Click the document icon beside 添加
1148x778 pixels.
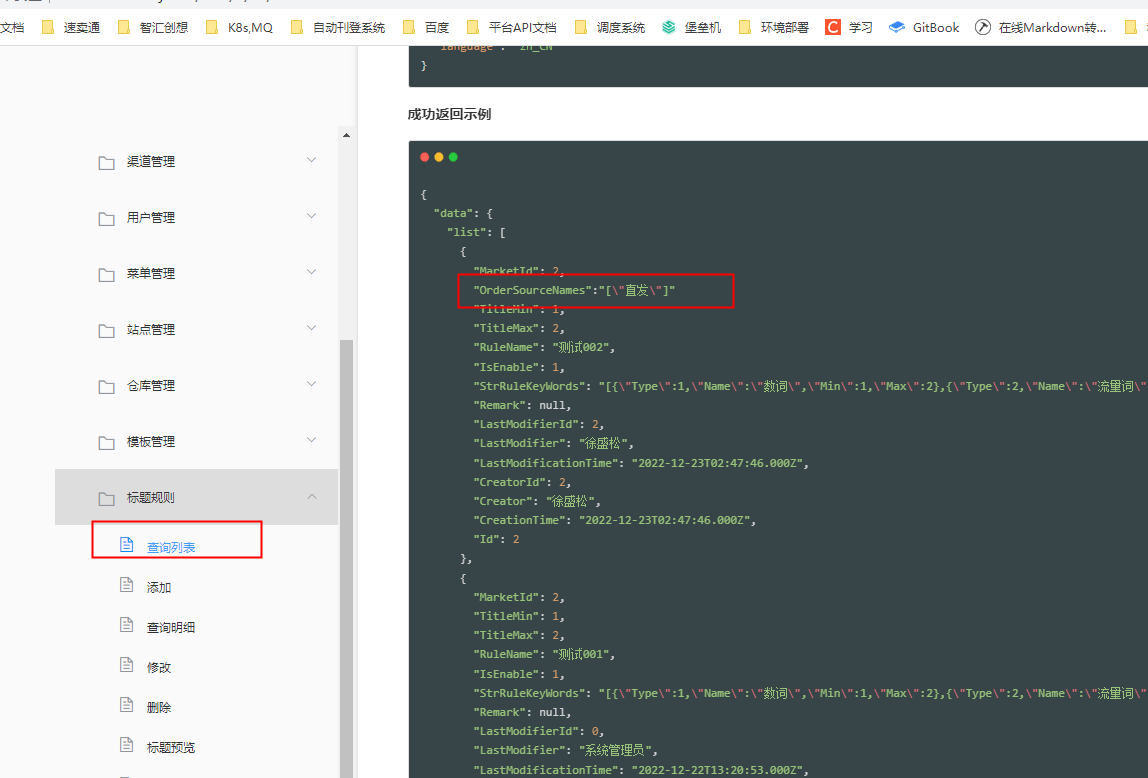pos(127,586)
